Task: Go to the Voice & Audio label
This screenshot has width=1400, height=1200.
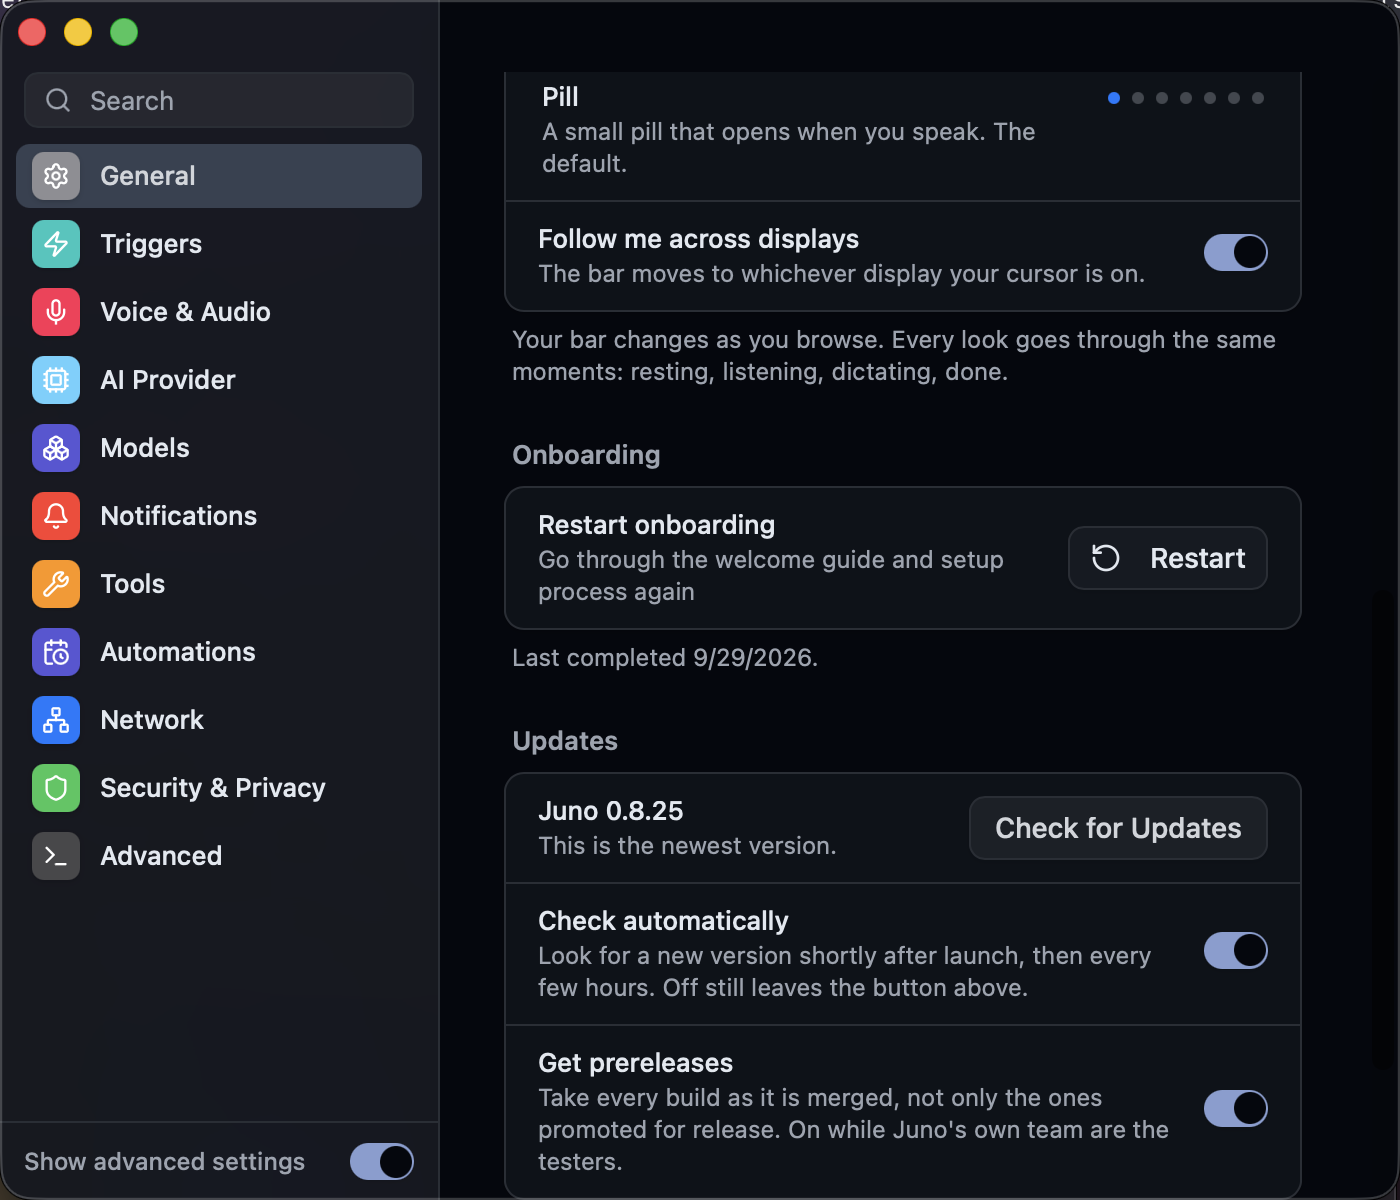Action: coord(186,312)
